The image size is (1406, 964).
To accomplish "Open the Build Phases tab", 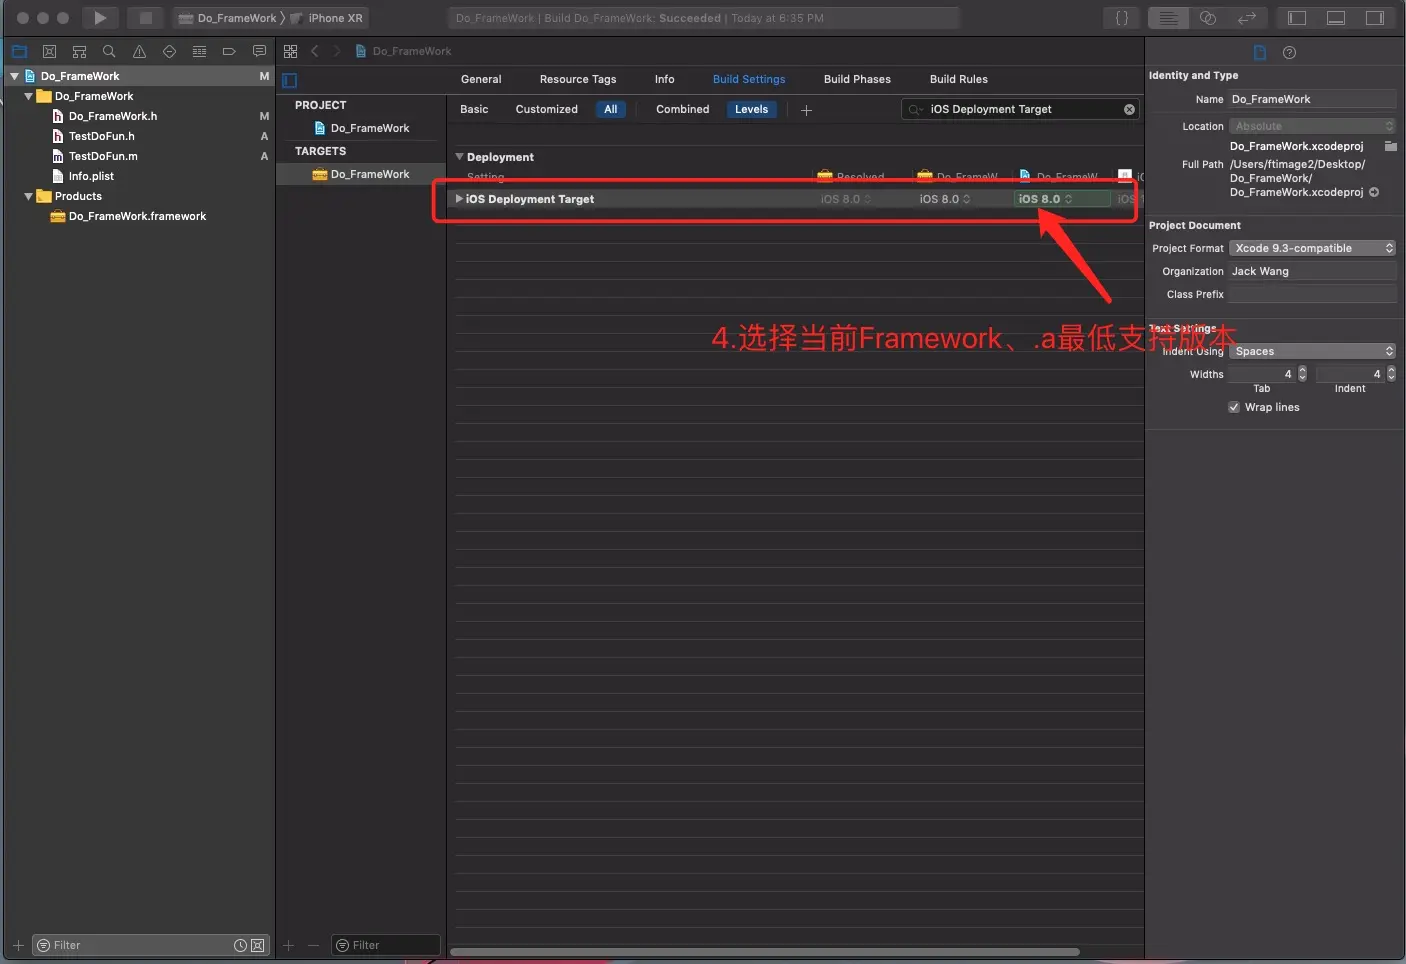I will (x=857, y=79).
